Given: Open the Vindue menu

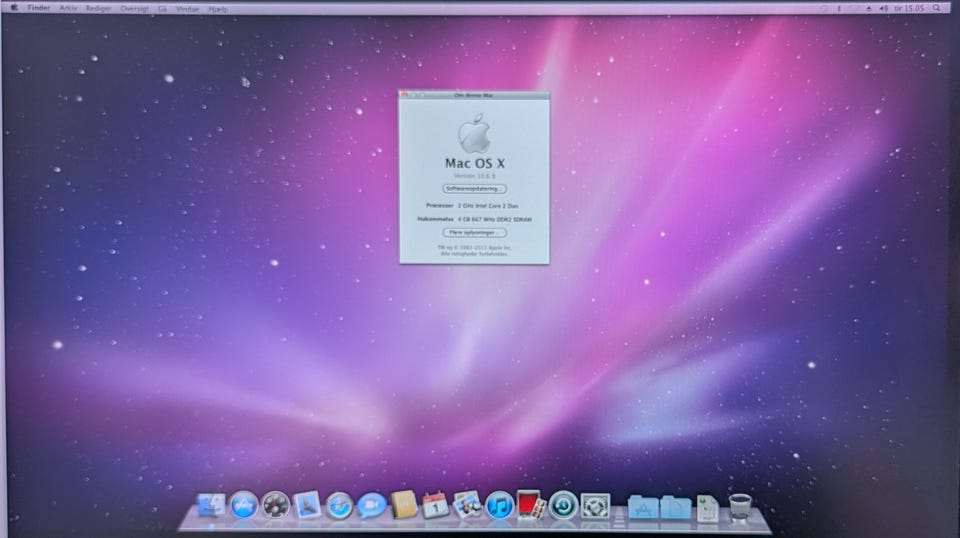Looking at the screenshot, I should (187, 9).
